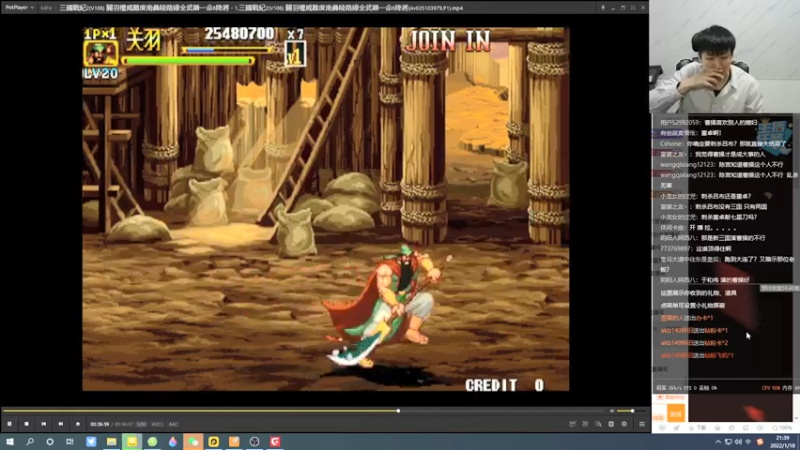Image resolution: width=800 pixels, height=450 pixels.
Task: Open the yellow active taskbar app
Action: 132,441
